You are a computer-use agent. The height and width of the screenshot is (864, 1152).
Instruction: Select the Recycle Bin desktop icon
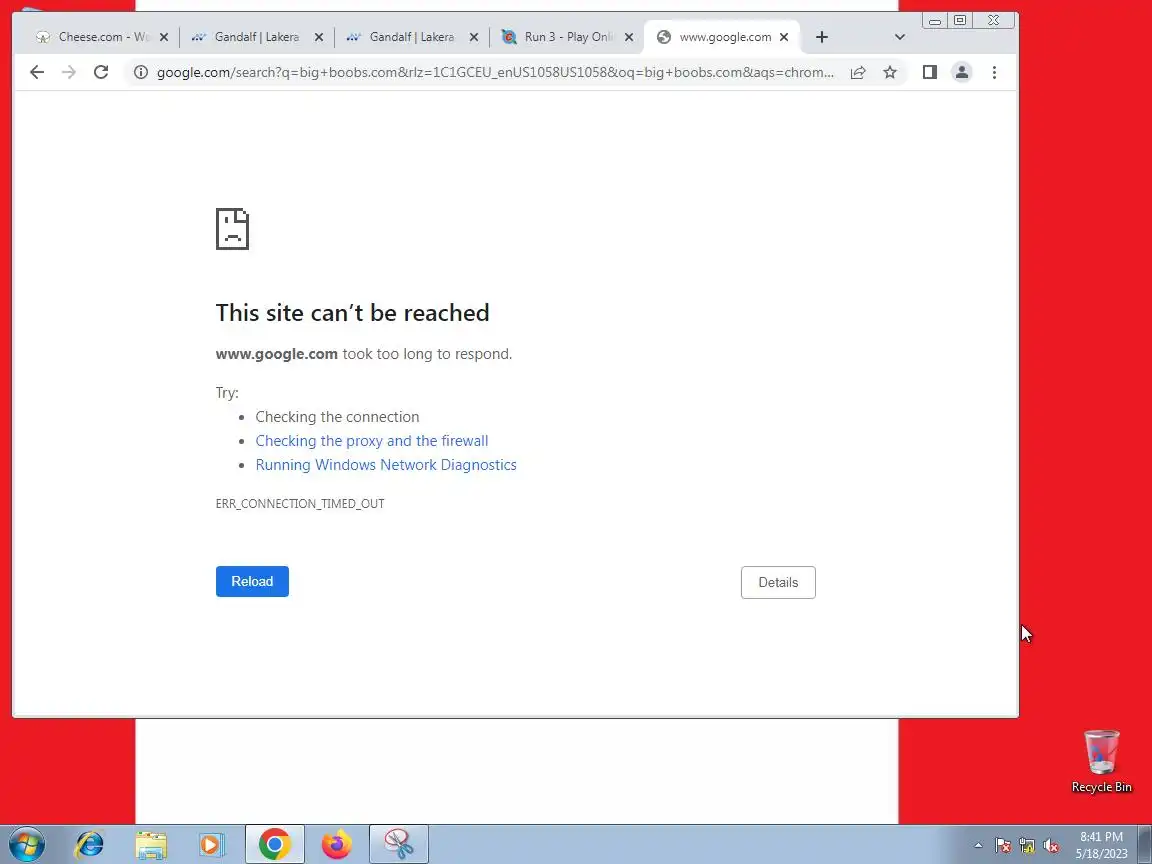tap(1101, 761)
